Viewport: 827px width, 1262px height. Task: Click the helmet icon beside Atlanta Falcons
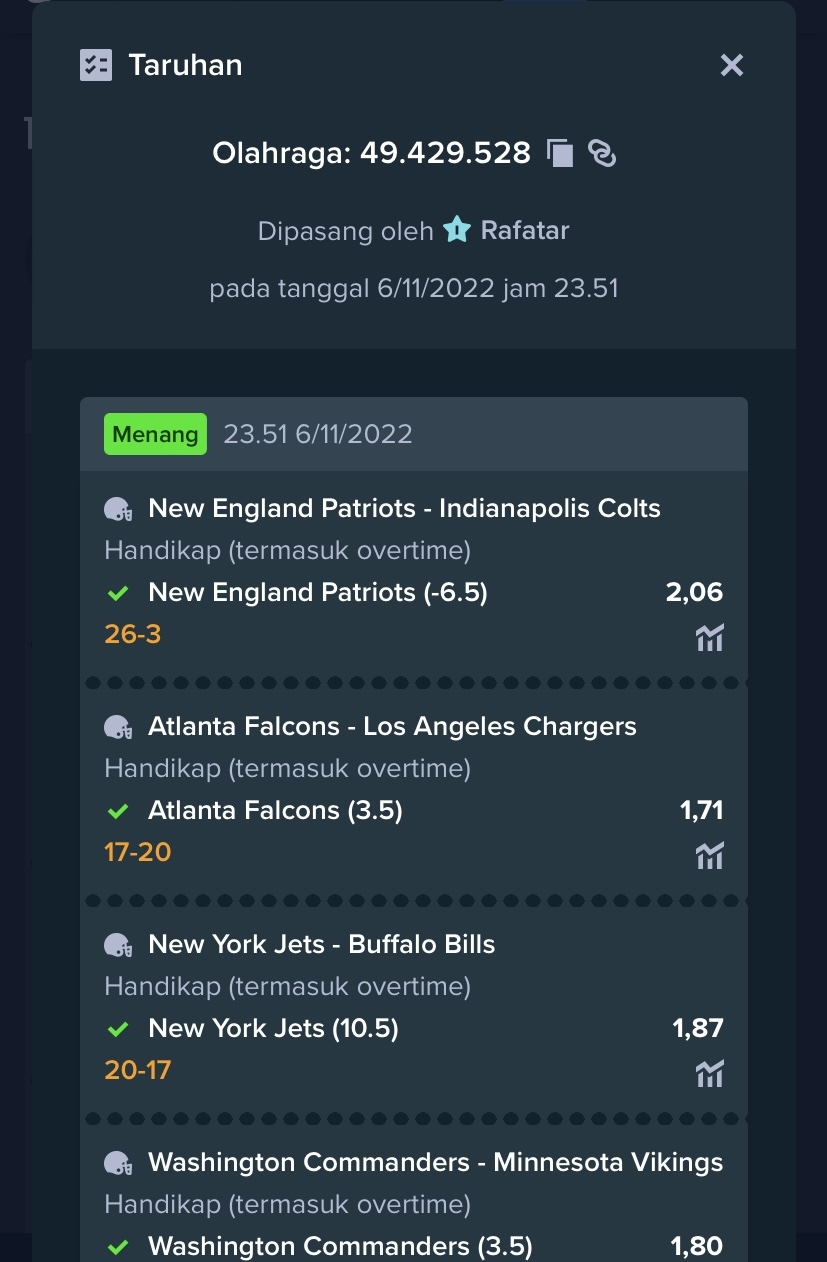tap(118, 727)
